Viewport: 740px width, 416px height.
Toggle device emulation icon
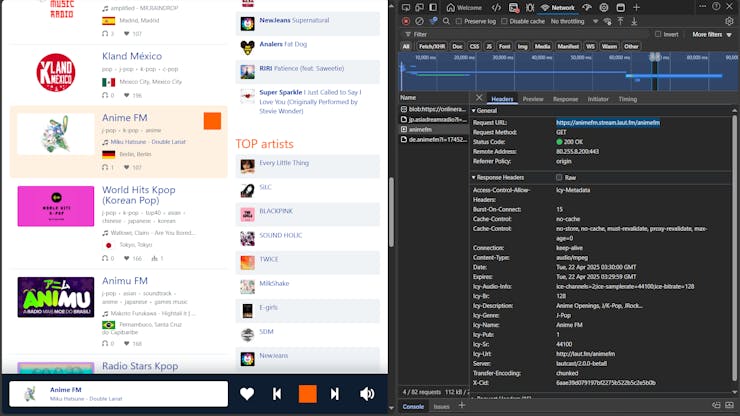[419, 7]
